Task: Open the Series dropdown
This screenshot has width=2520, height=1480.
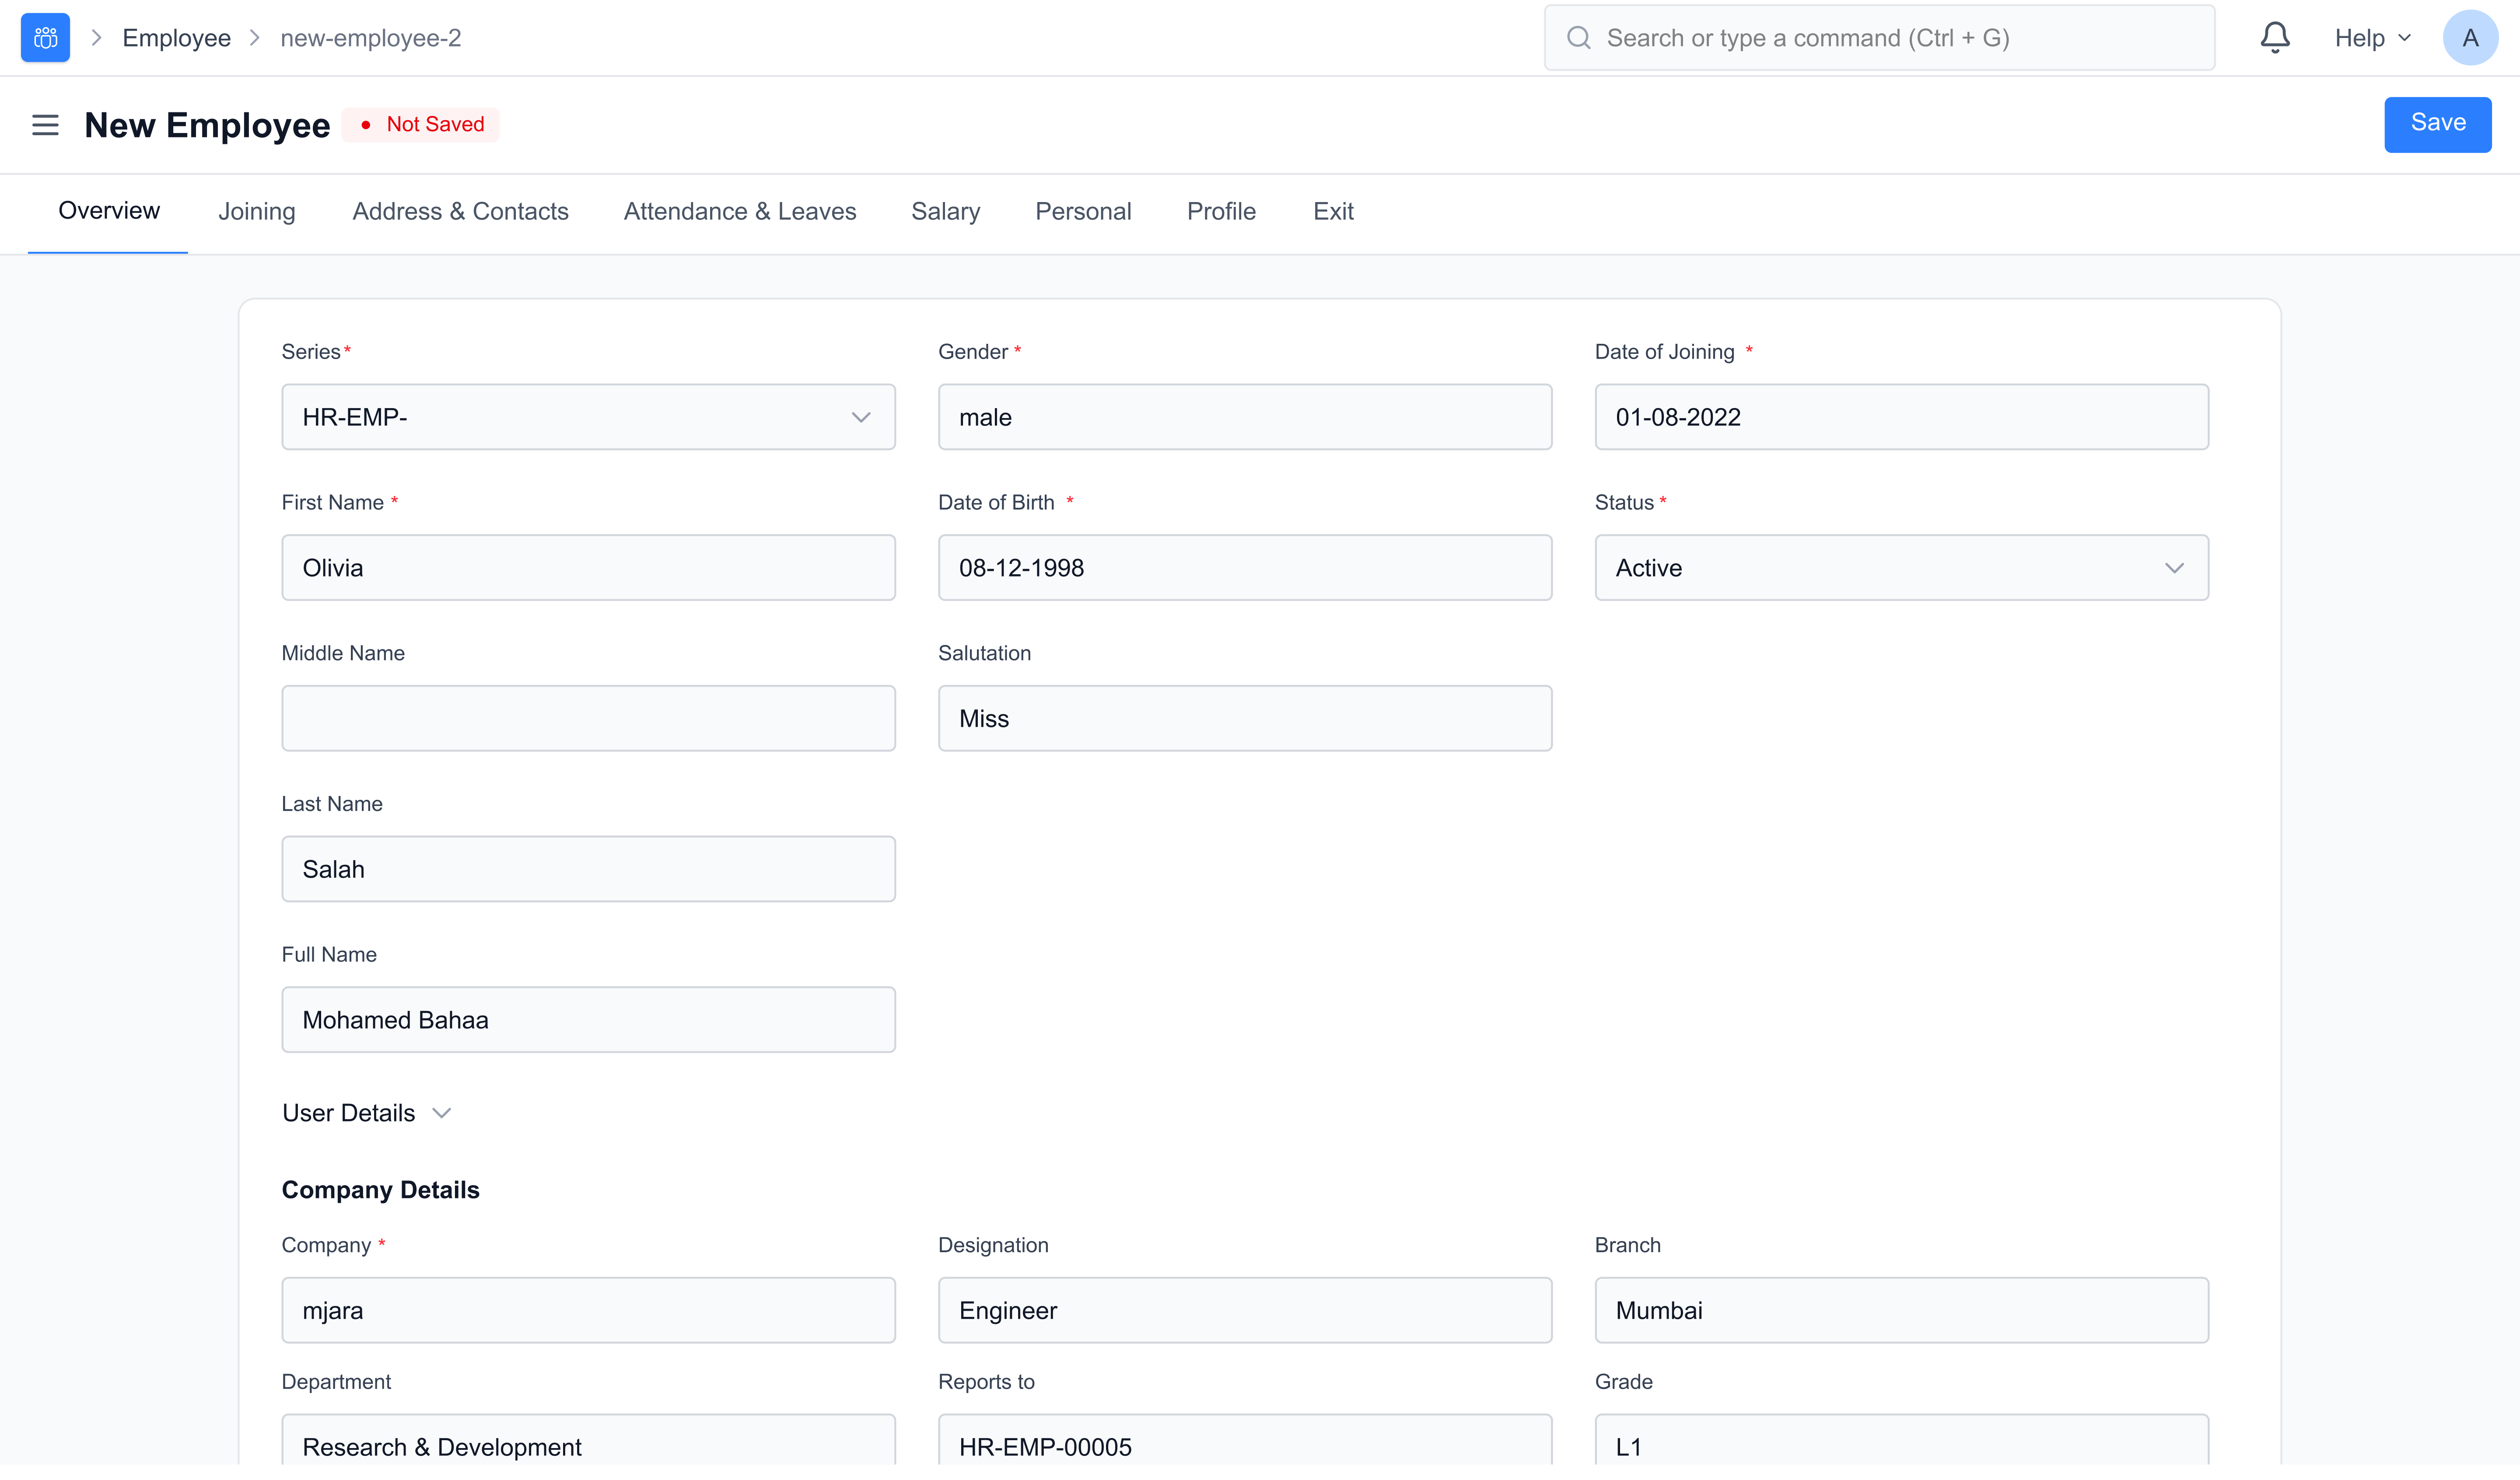Action: (588, 417)
